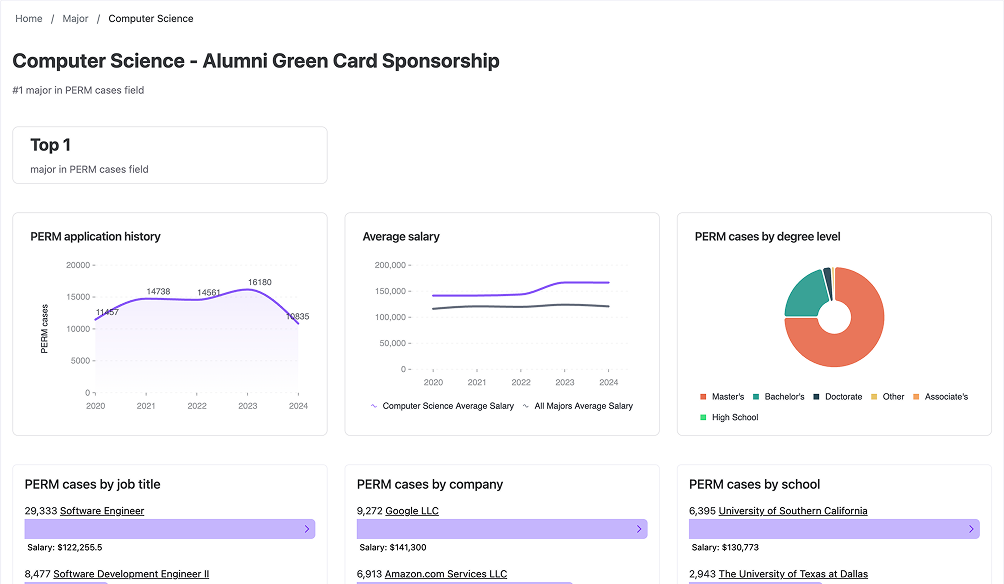Toggle the Bachelor's legend entry
The width and height of the screenshot is (1004, 584).
pyautogui.click(x=778, y=397)
